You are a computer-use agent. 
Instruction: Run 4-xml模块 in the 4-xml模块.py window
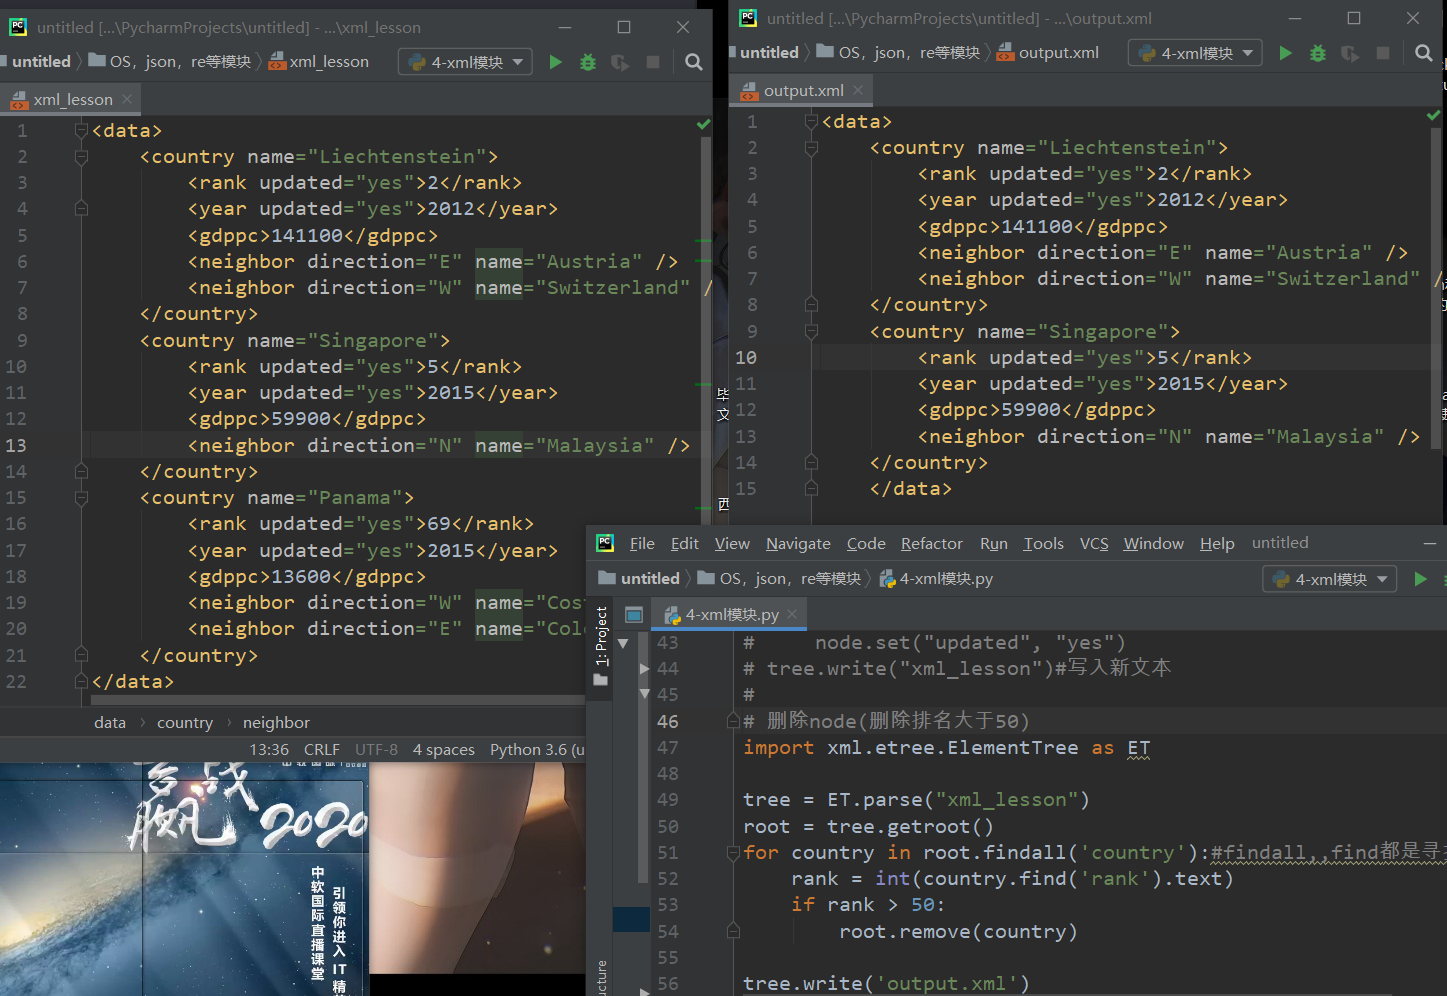click(x=1420, y=579)
